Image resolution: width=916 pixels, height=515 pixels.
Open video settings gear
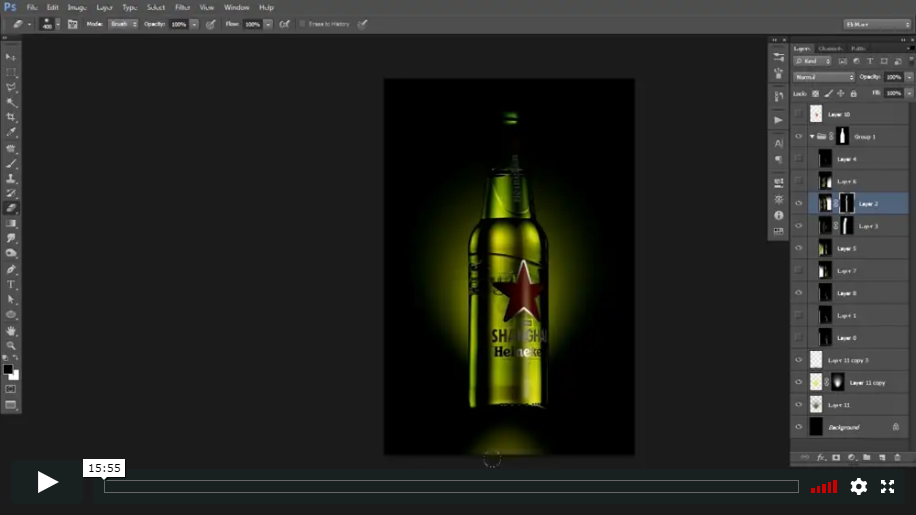(x=859, y=486)
